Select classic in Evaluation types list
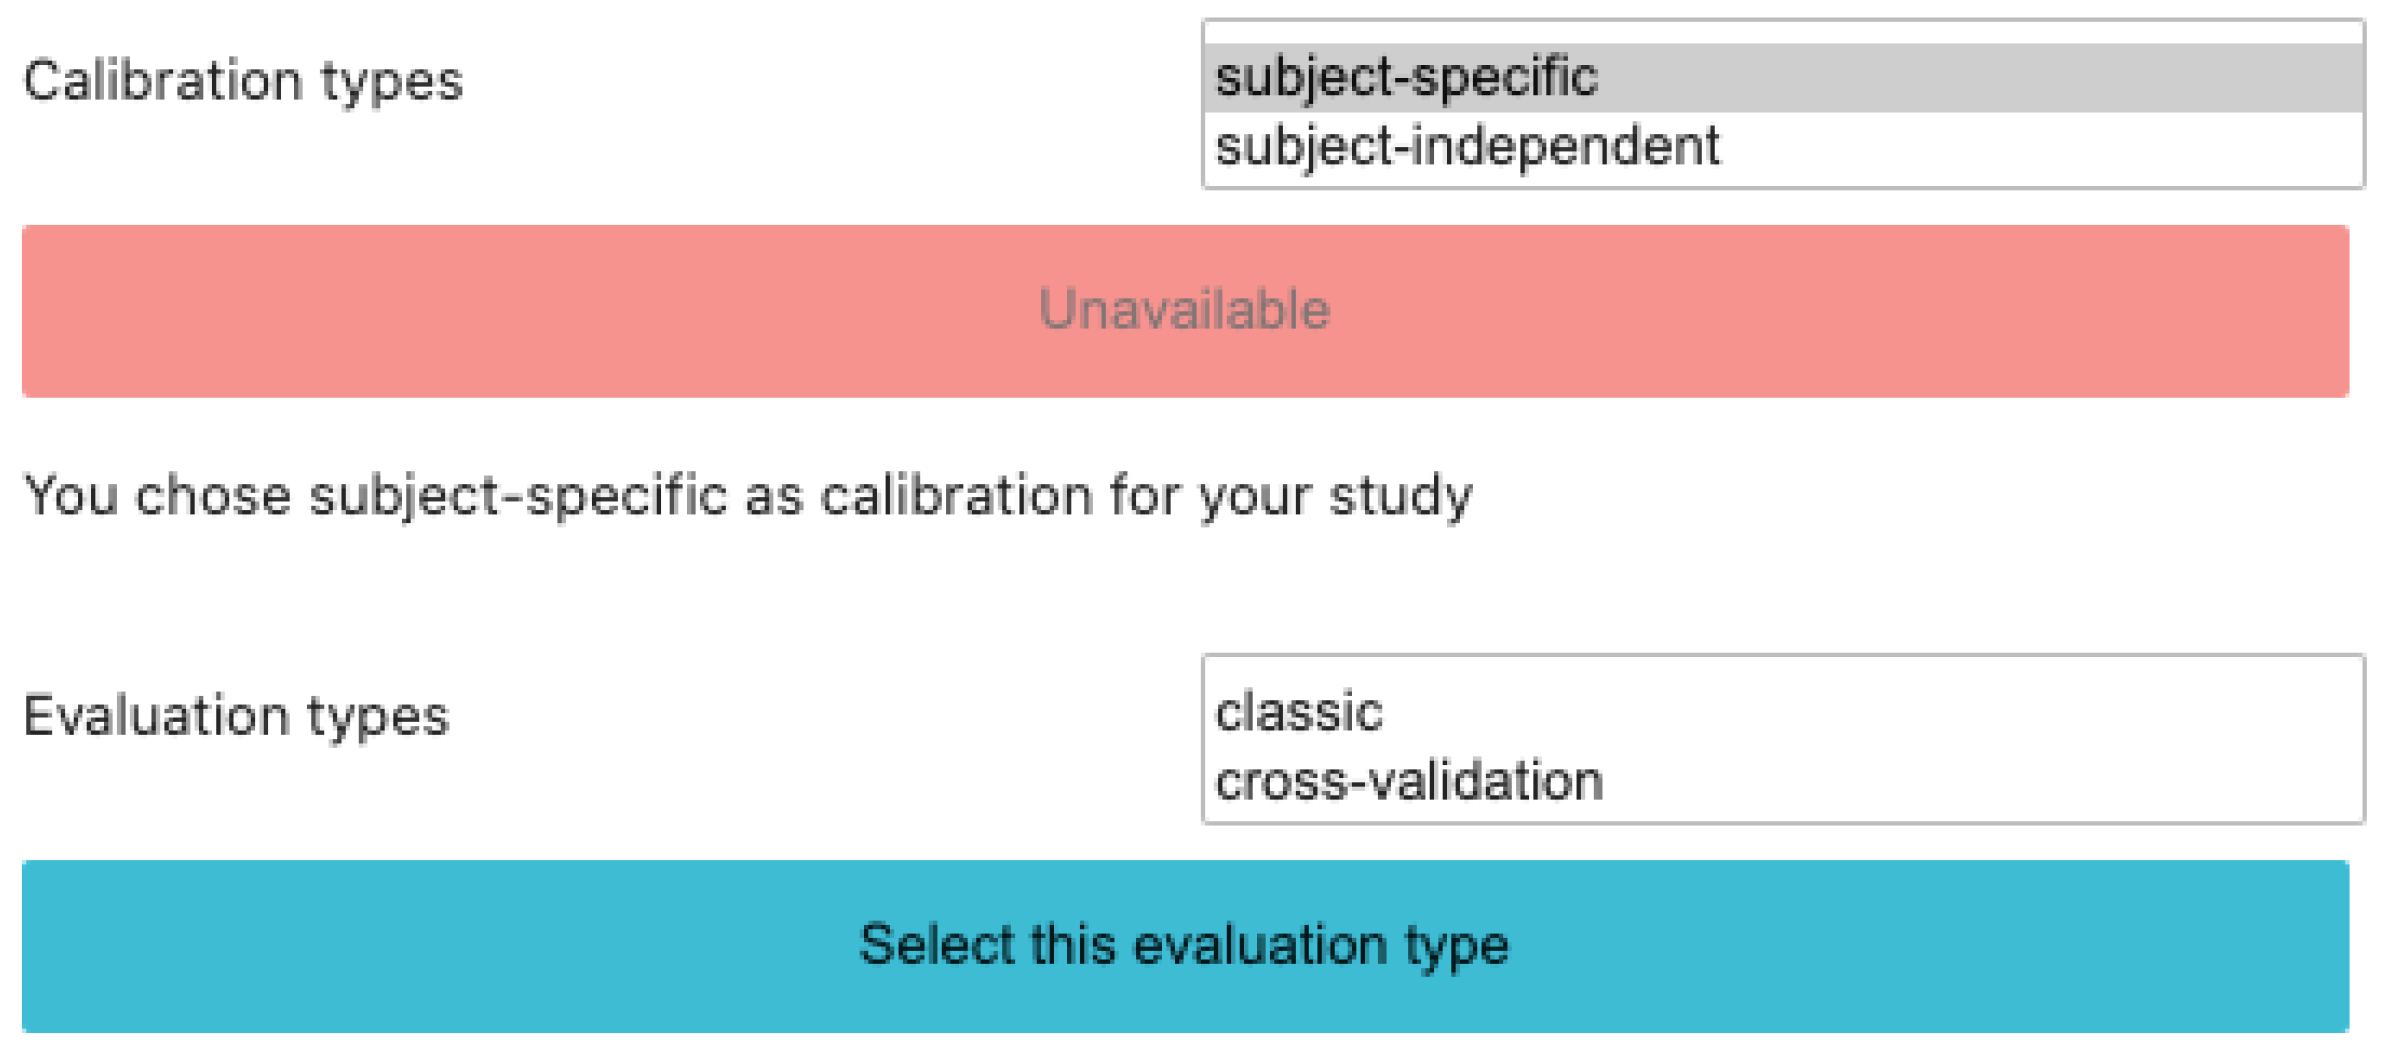Screen dimensions: 2386x1054 point(1299,713)
